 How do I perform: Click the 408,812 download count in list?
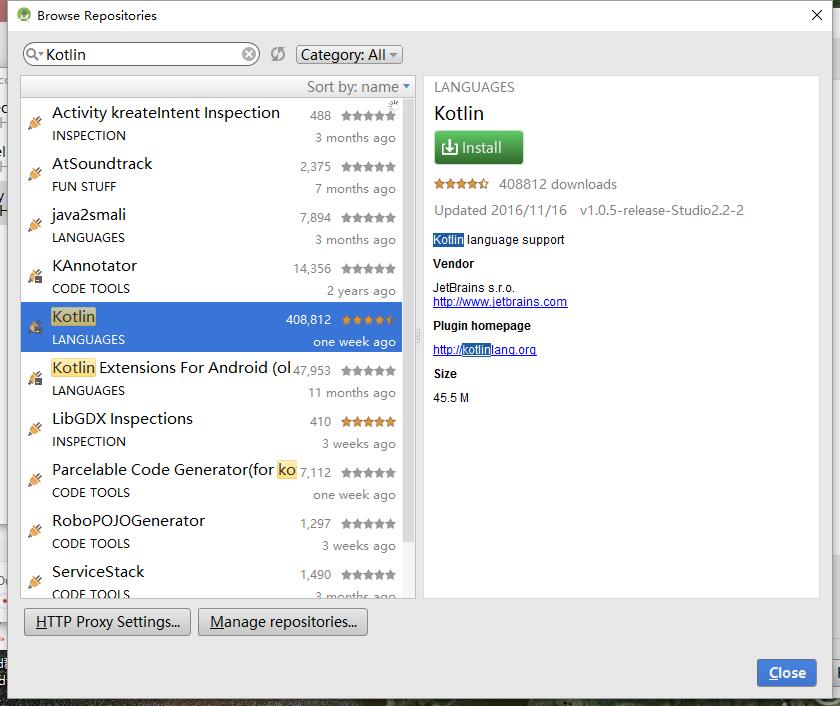pyautogui.click(x=309, y=320)
